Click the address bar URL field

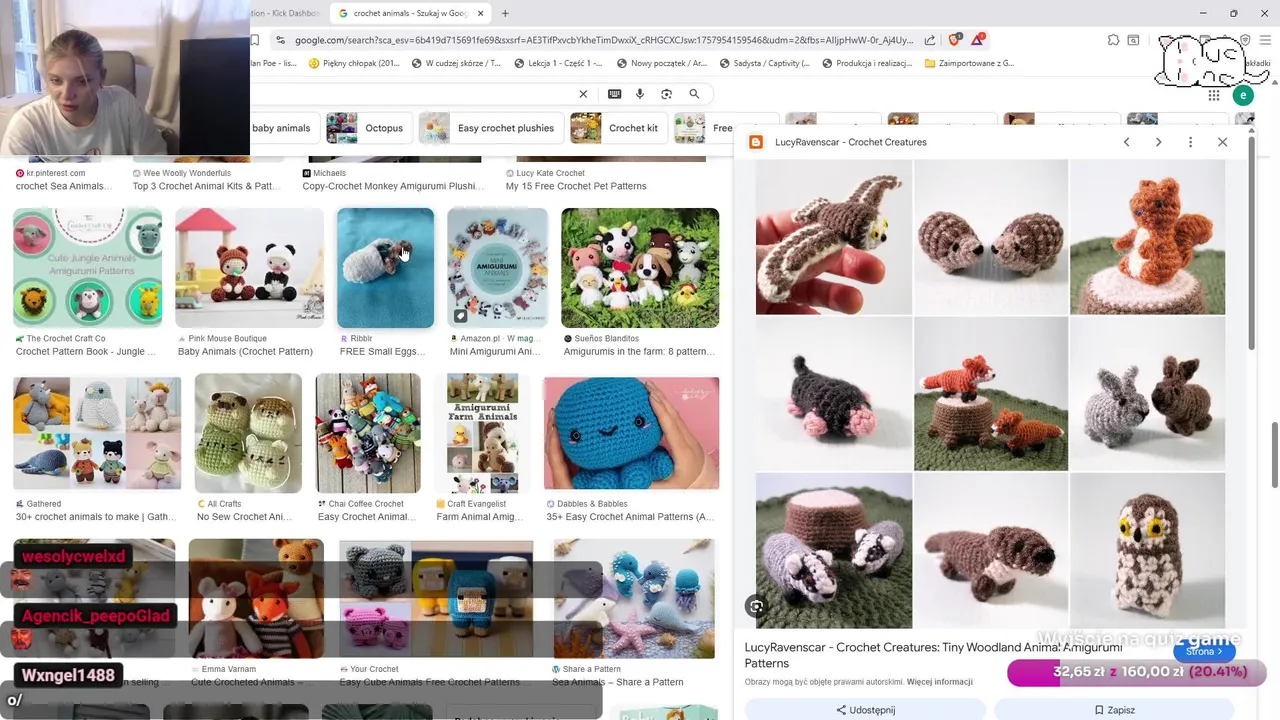(x=604, y=40)
